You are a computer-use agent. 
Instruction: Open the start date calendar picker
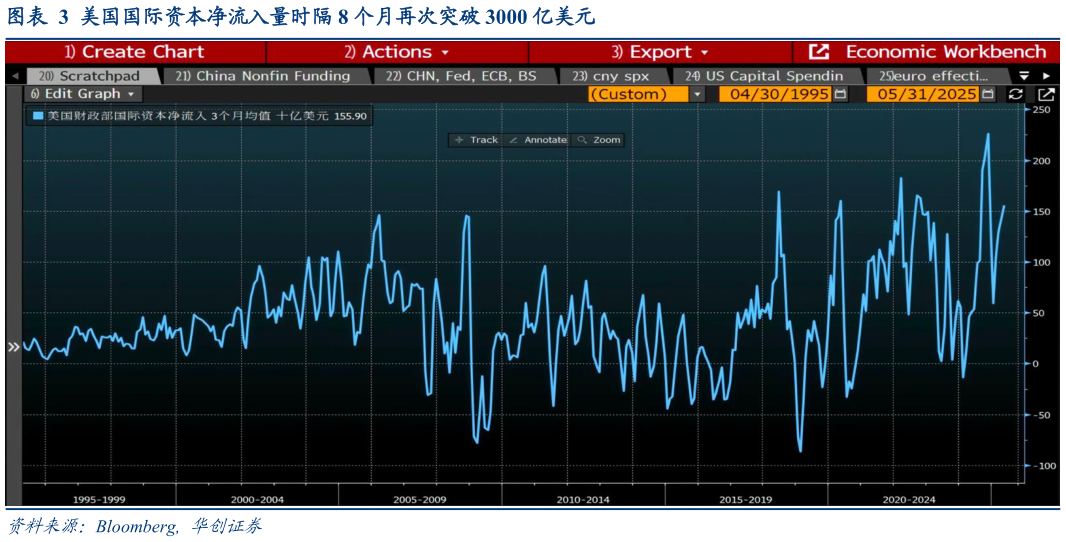(x=840, y=94)
